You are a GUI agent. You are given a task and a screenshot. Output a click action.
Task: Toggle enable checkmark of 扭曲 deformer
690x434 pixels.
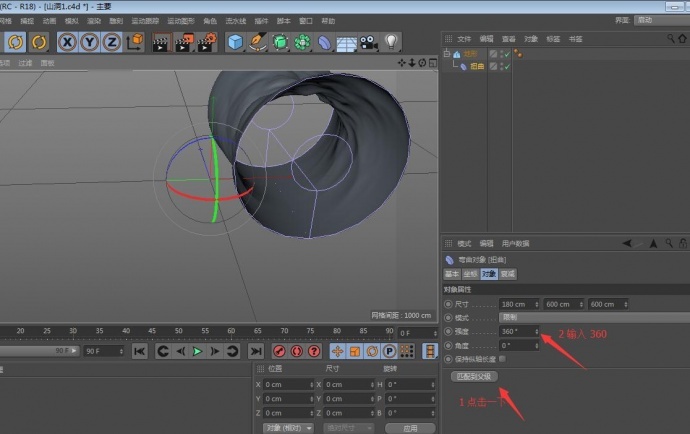point(507,66)
